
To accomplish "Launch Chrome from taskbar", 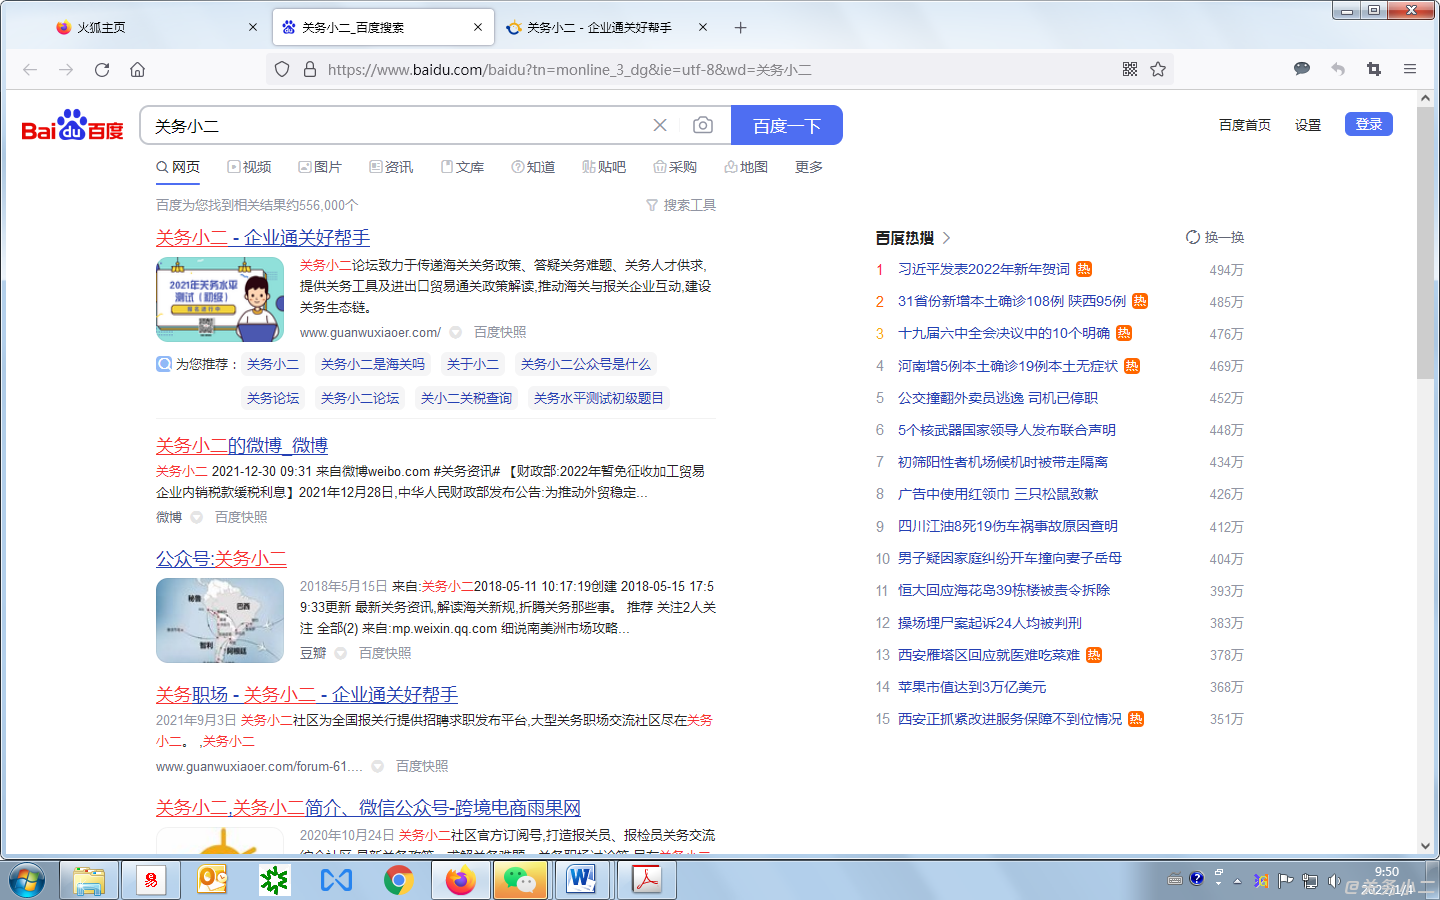I will point(398,880).
